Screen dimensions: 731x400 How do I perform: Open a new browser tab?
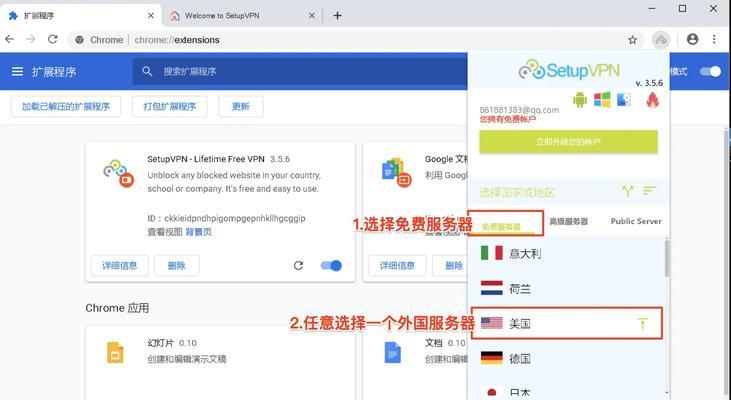[338, 15]
